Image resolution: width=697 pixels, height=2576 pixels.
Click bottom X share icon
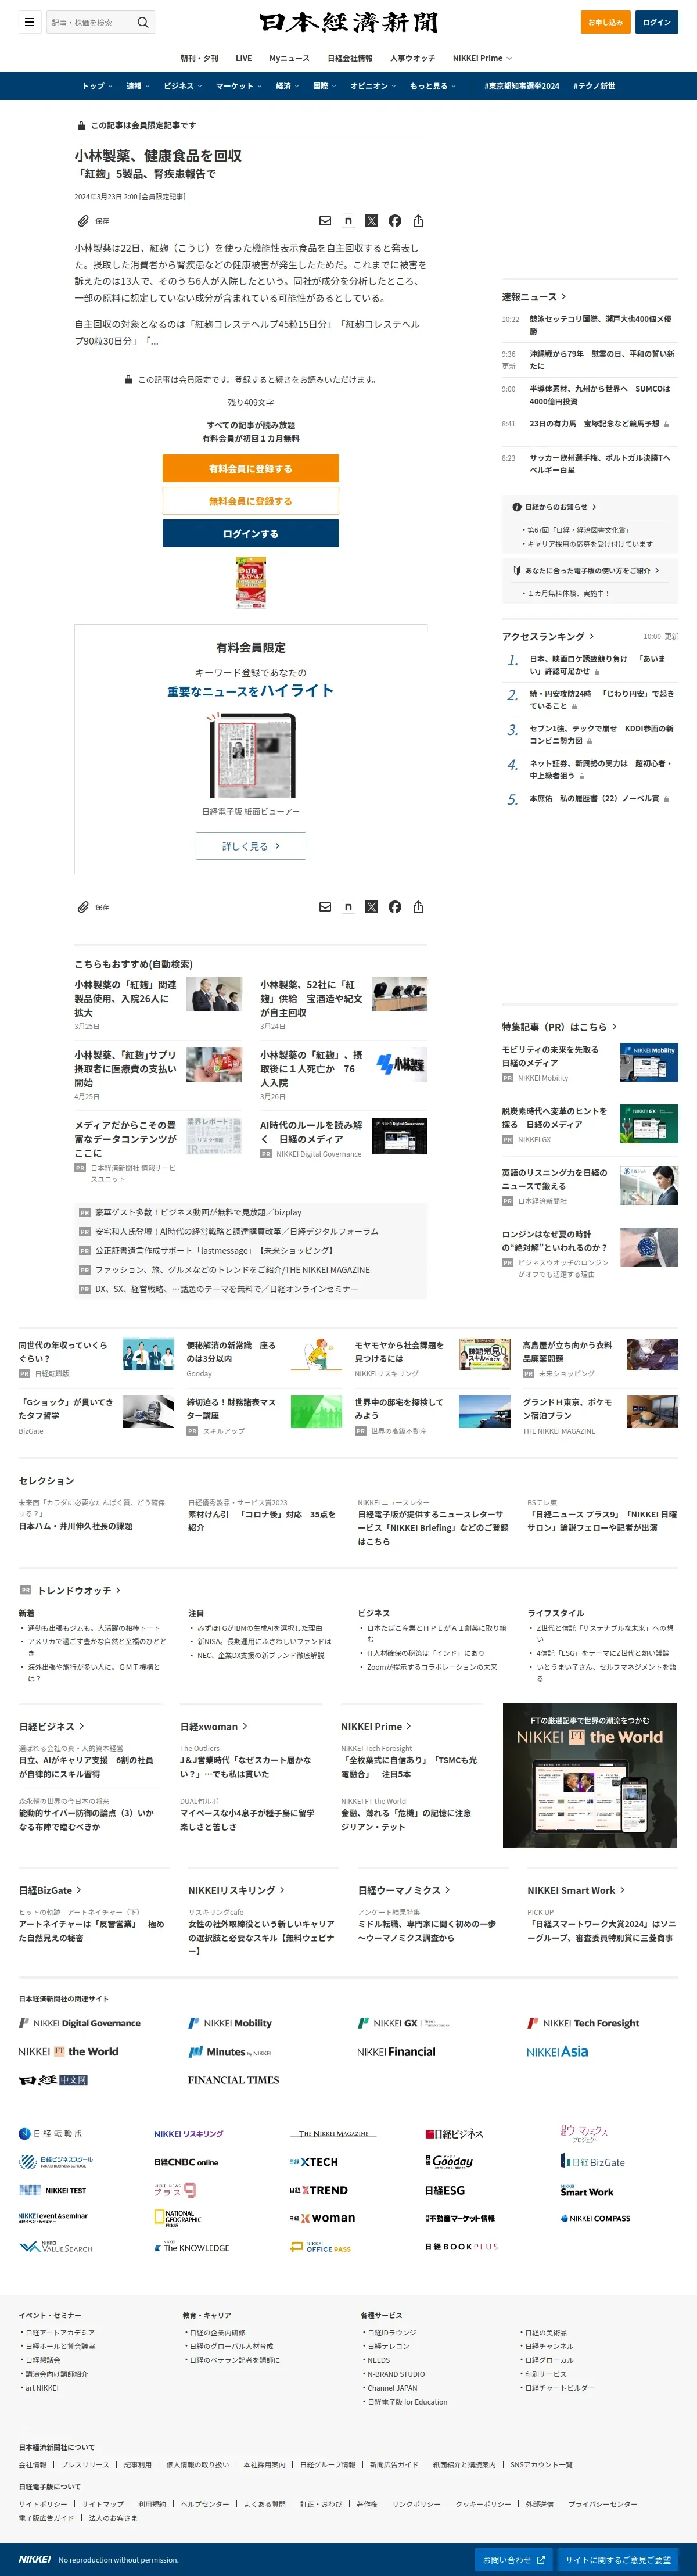[x=372, y=907]
